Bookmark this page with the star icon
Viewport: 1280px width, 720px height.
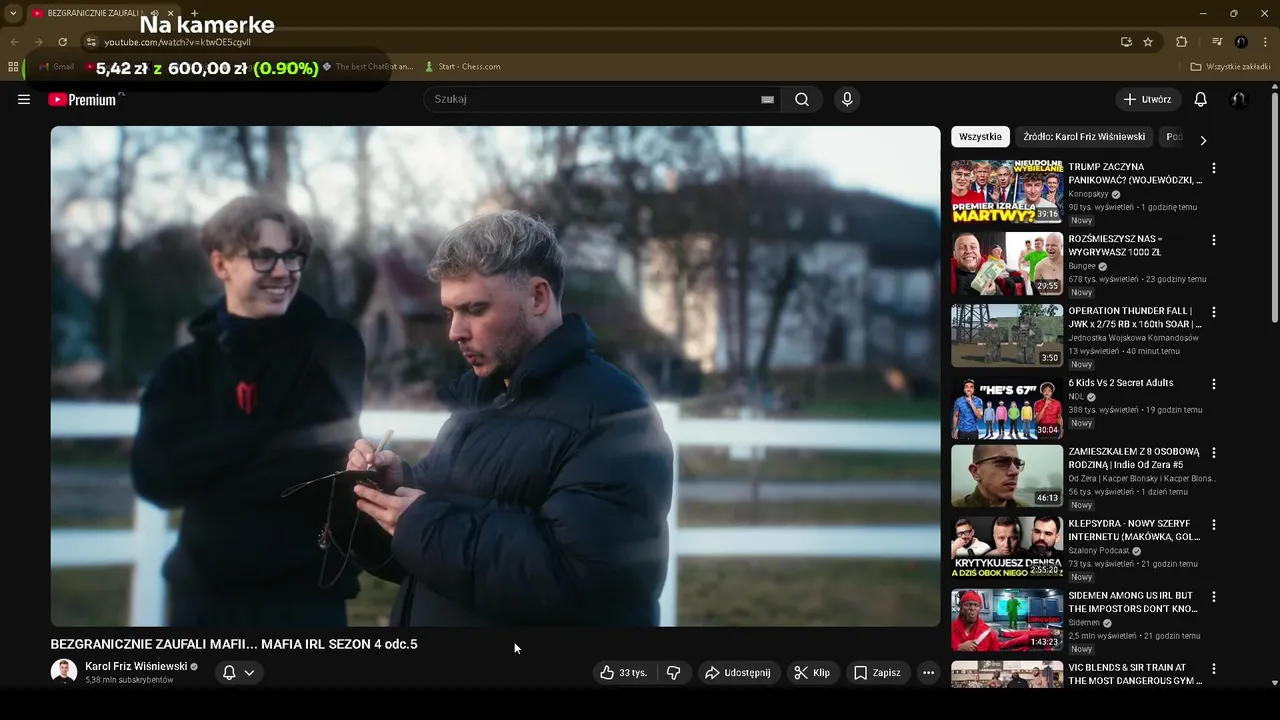[x=1148, y=42]
